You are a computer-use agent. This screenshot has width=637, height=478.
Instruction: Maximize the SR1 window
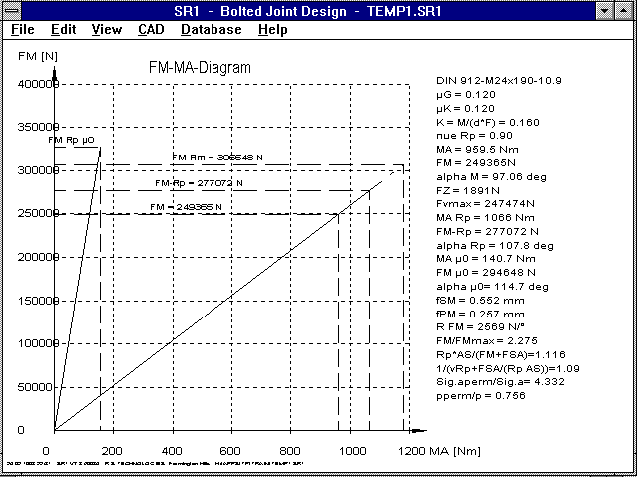coord(624,10)
